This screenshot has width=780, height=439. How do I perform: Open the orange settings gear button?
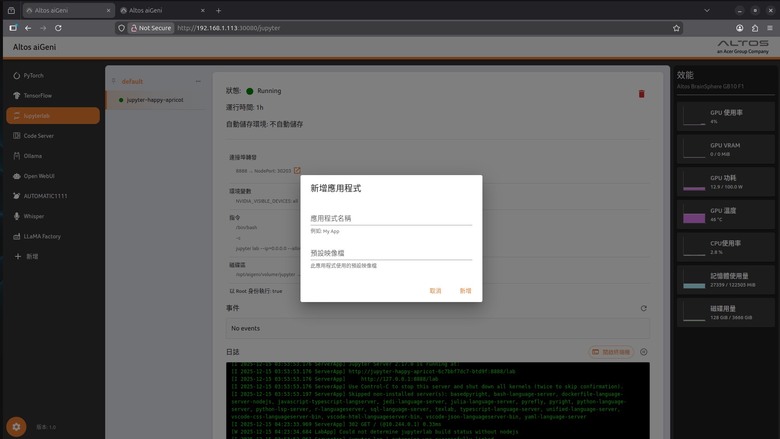16,427
